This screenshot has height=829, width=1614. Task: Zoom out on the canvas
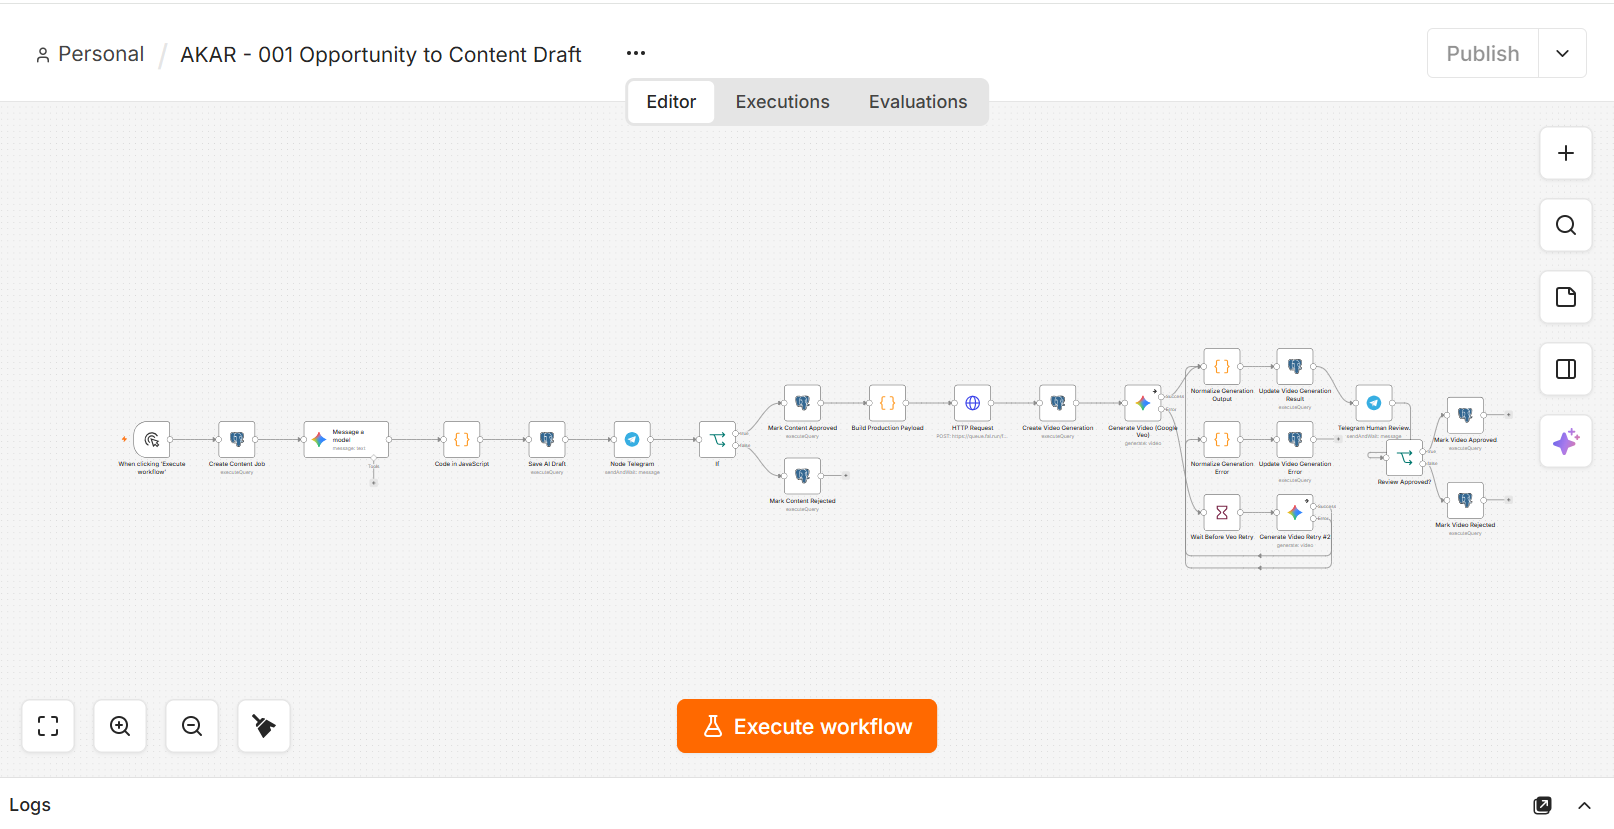click(x=192, y=726)
